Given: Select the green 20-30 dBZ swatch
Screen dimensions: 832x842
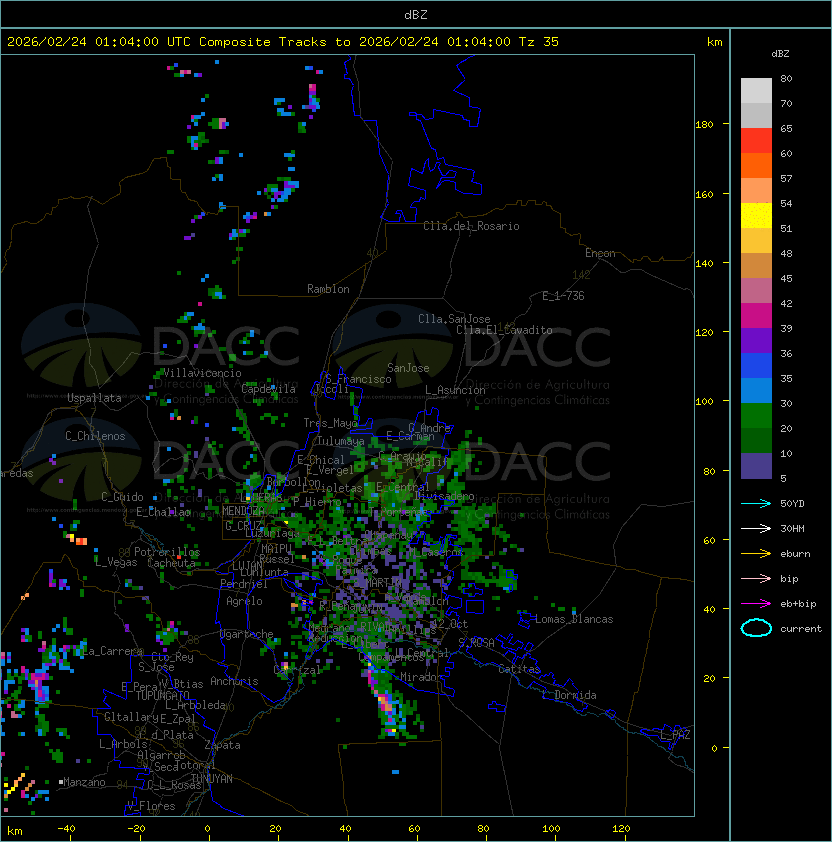Looking at the screenshot, I should coord(756,416).
